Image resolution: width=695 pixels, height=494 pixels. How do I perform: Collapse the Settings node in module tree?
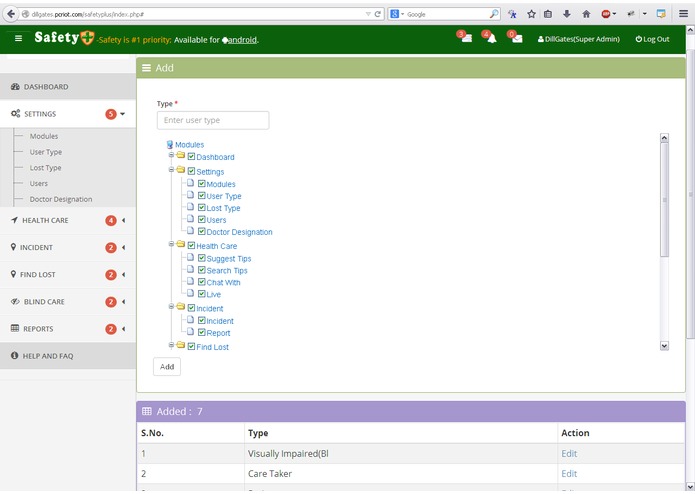tap(171, 170)
